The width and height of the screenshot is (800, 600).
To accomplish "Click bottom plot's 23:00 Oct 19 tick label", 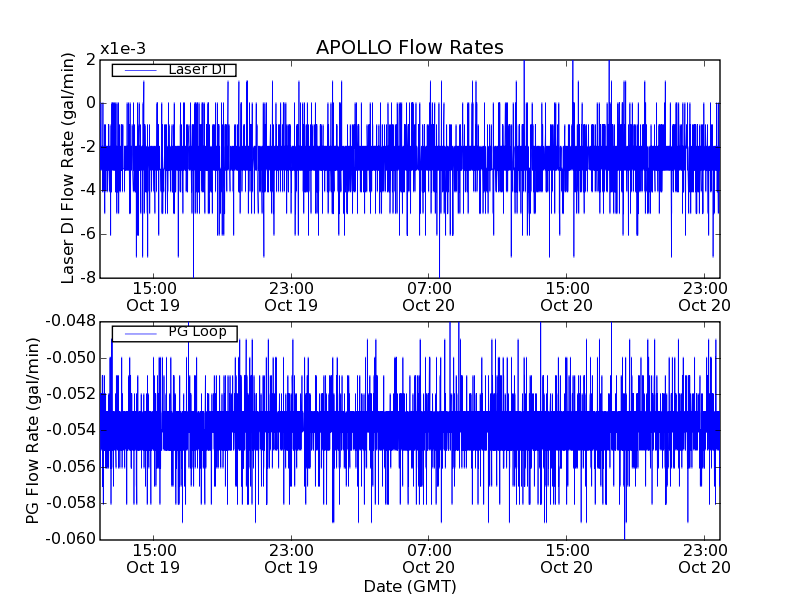I will coord(291,559).
